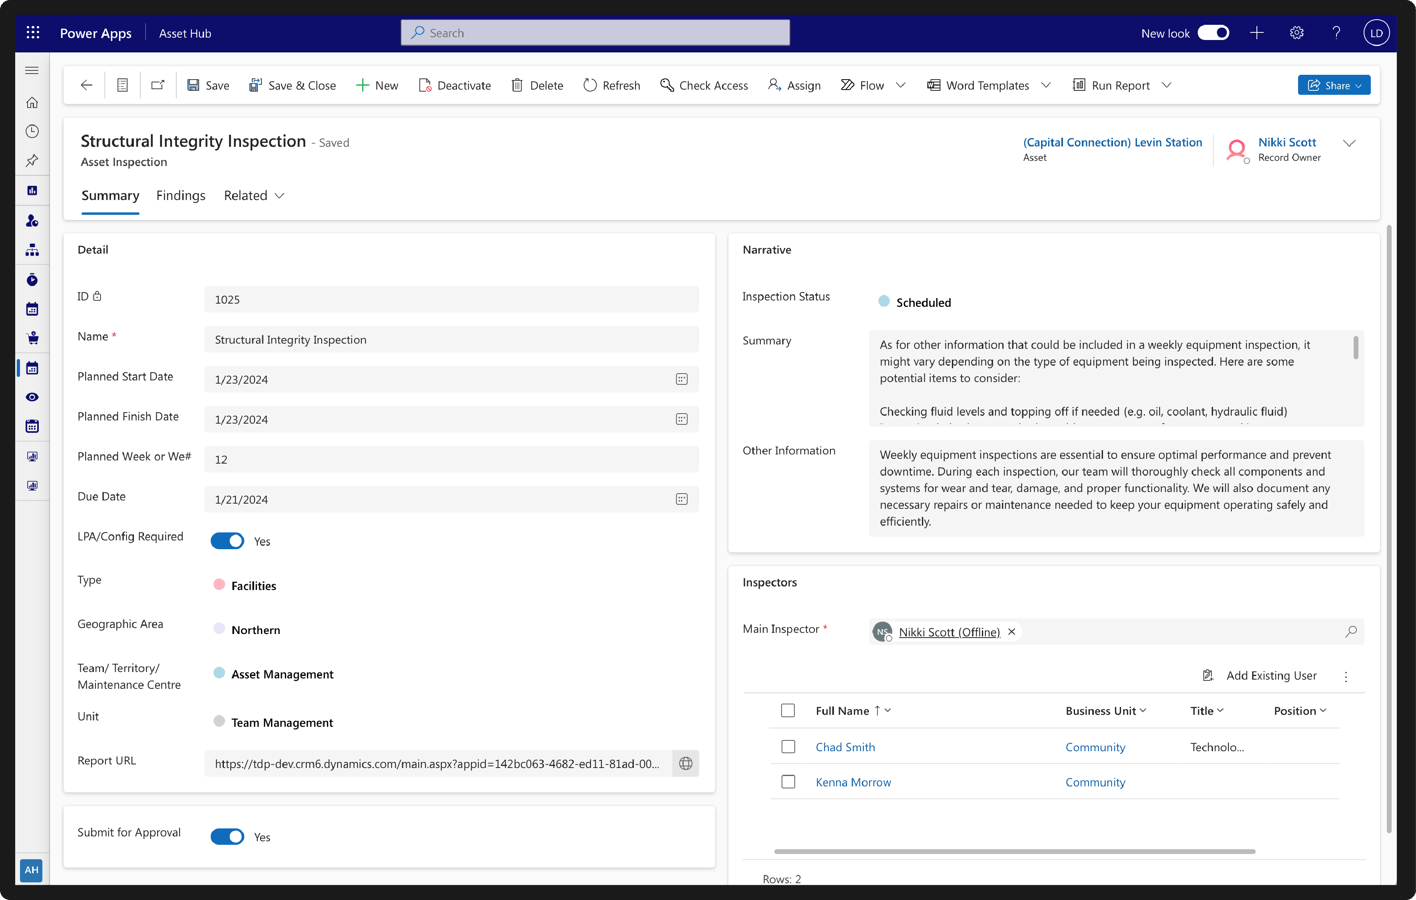Open calendar picker for Due Date

click(x=682, y=499)
